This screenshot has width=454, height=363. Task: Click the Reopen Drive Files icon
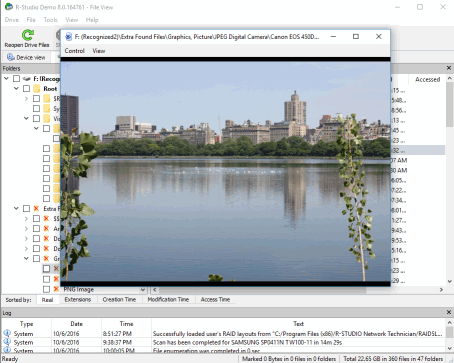coord(28,35)
